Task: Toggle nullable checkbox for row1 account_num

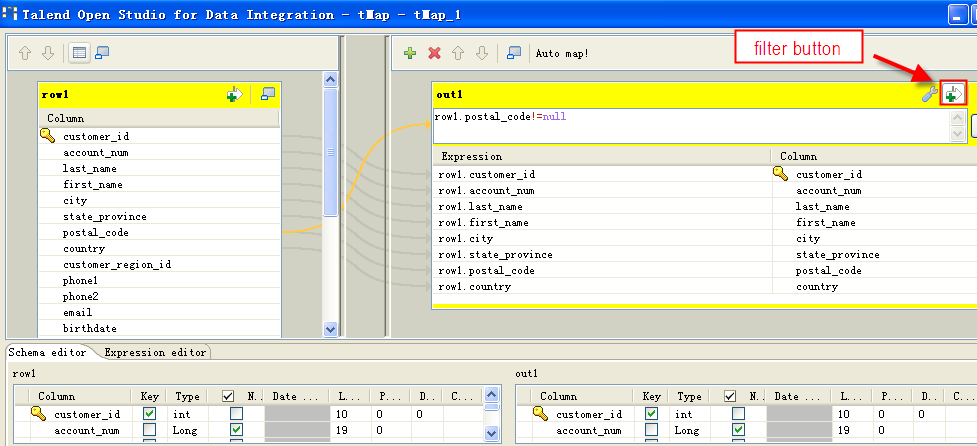Action: pos(236,430)
